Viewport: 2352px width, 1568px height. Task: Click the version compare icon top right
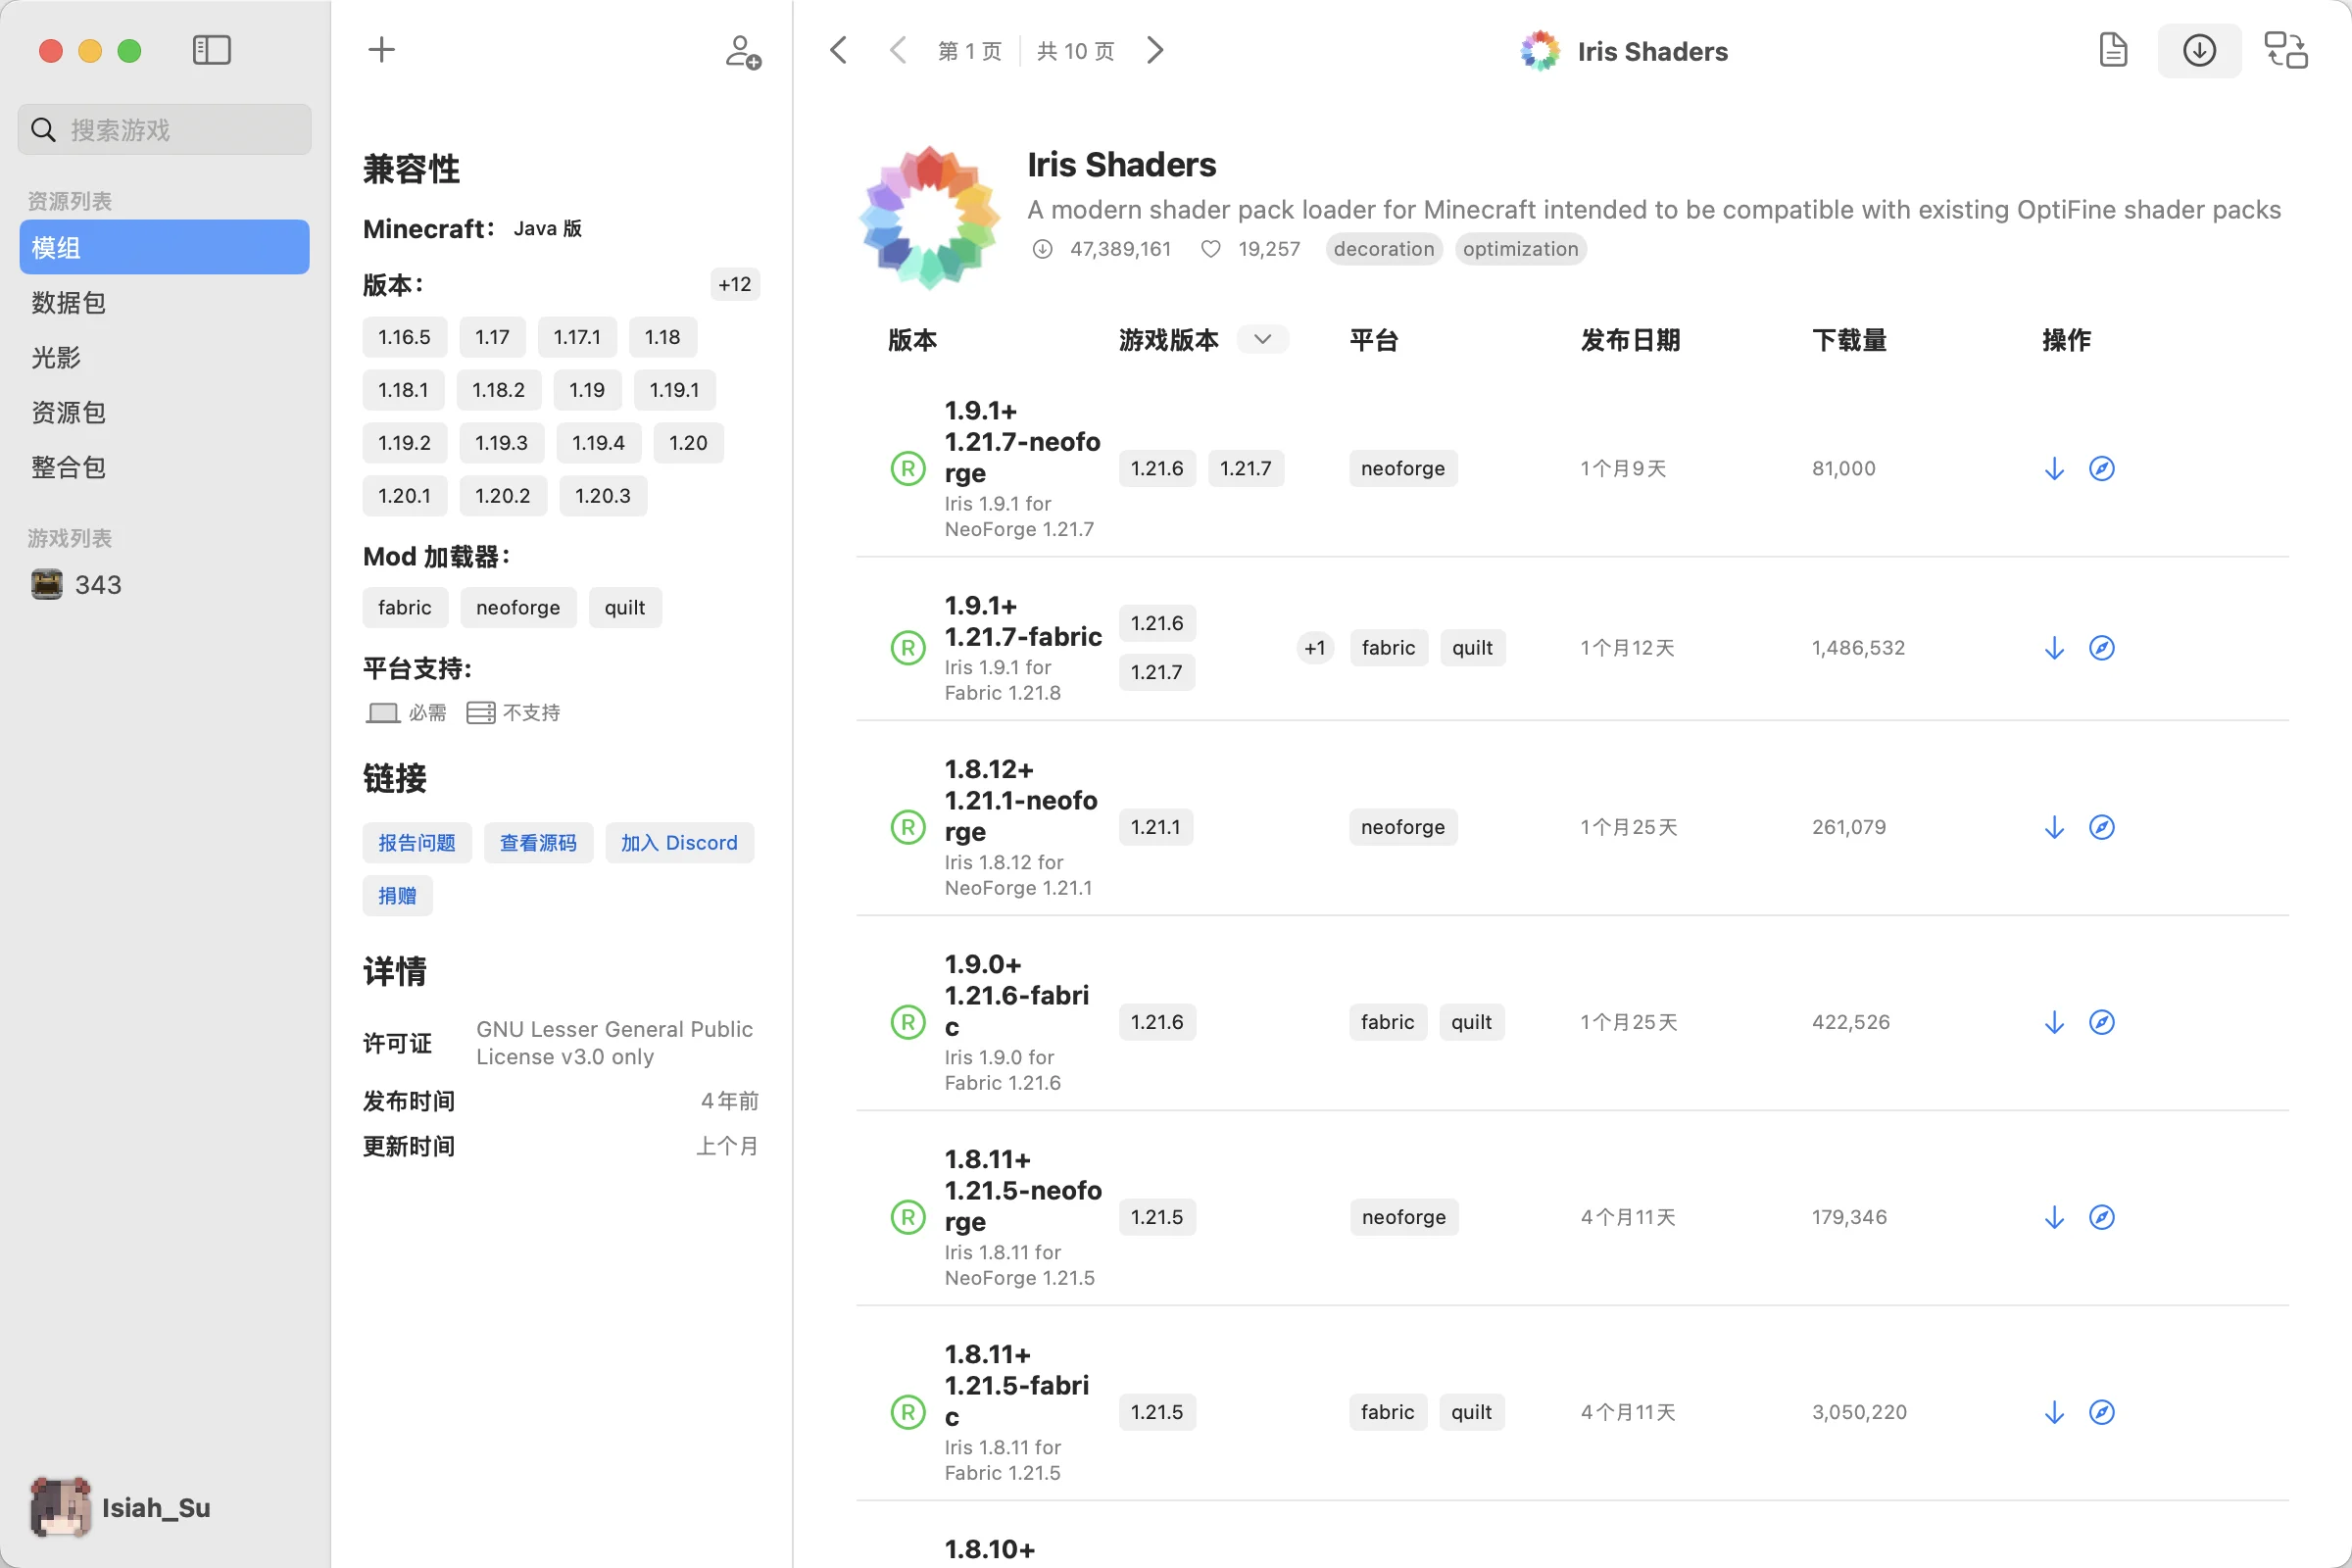pos(2285,50)
